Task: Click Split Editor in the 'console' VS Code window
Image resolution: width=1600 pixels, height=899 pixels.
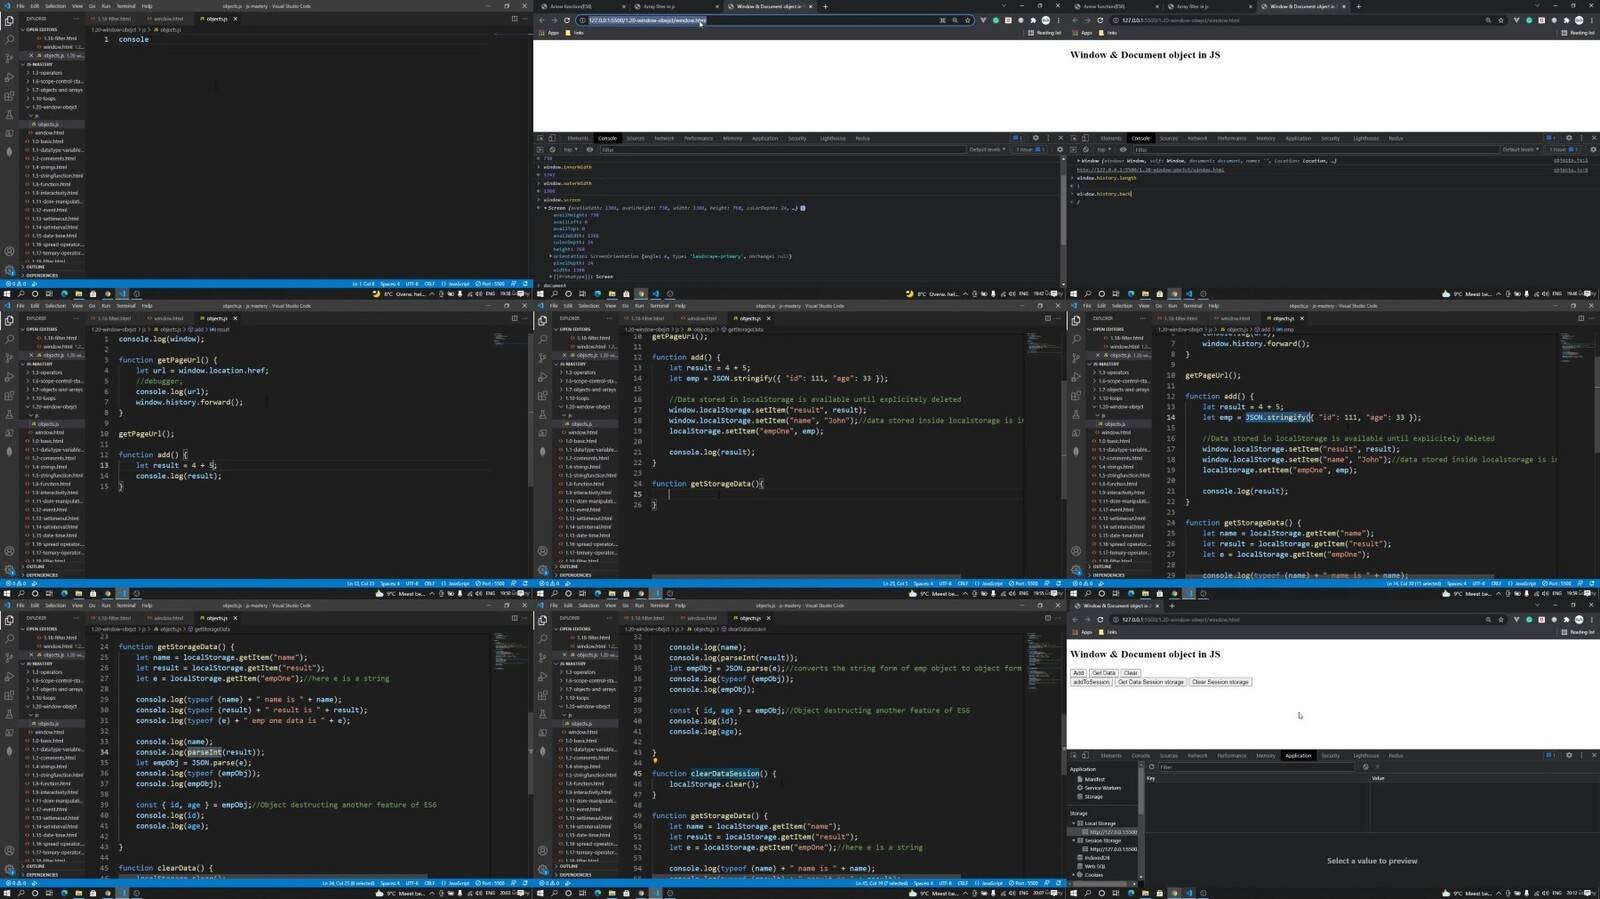Action: click(x=514, y=19)
